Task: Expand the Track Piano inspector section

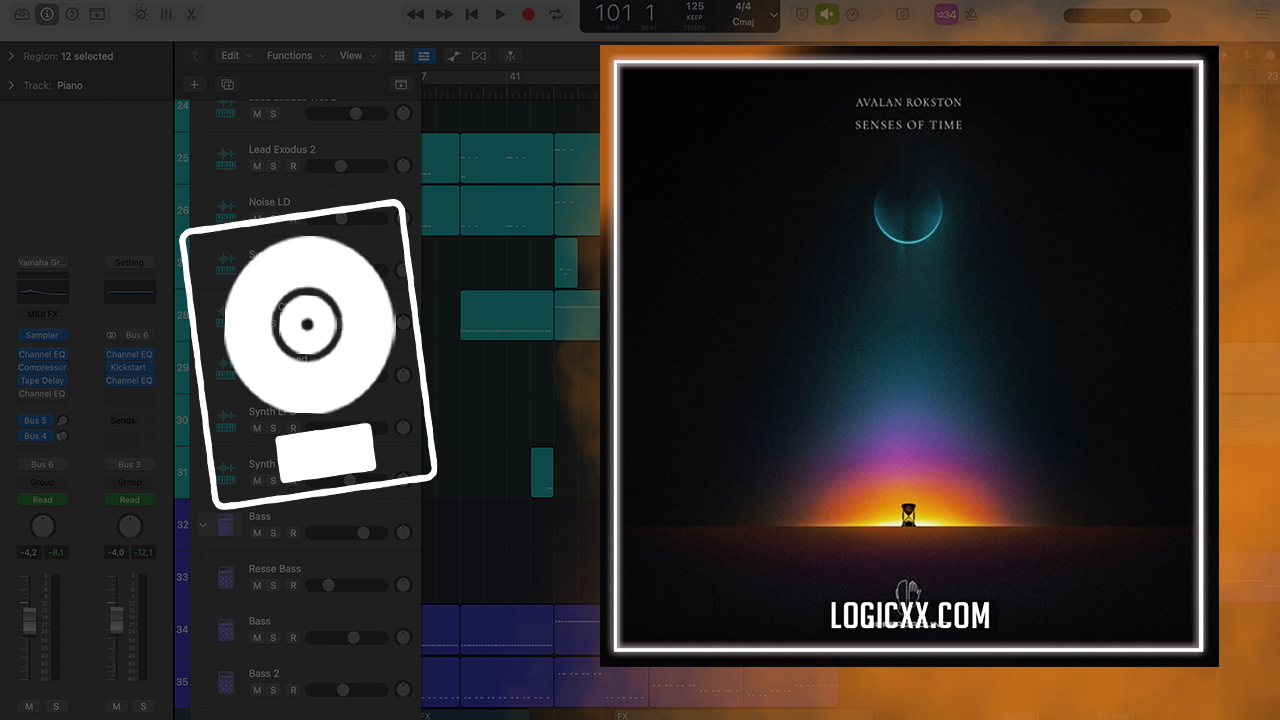Action: click(x=11, y=85)
